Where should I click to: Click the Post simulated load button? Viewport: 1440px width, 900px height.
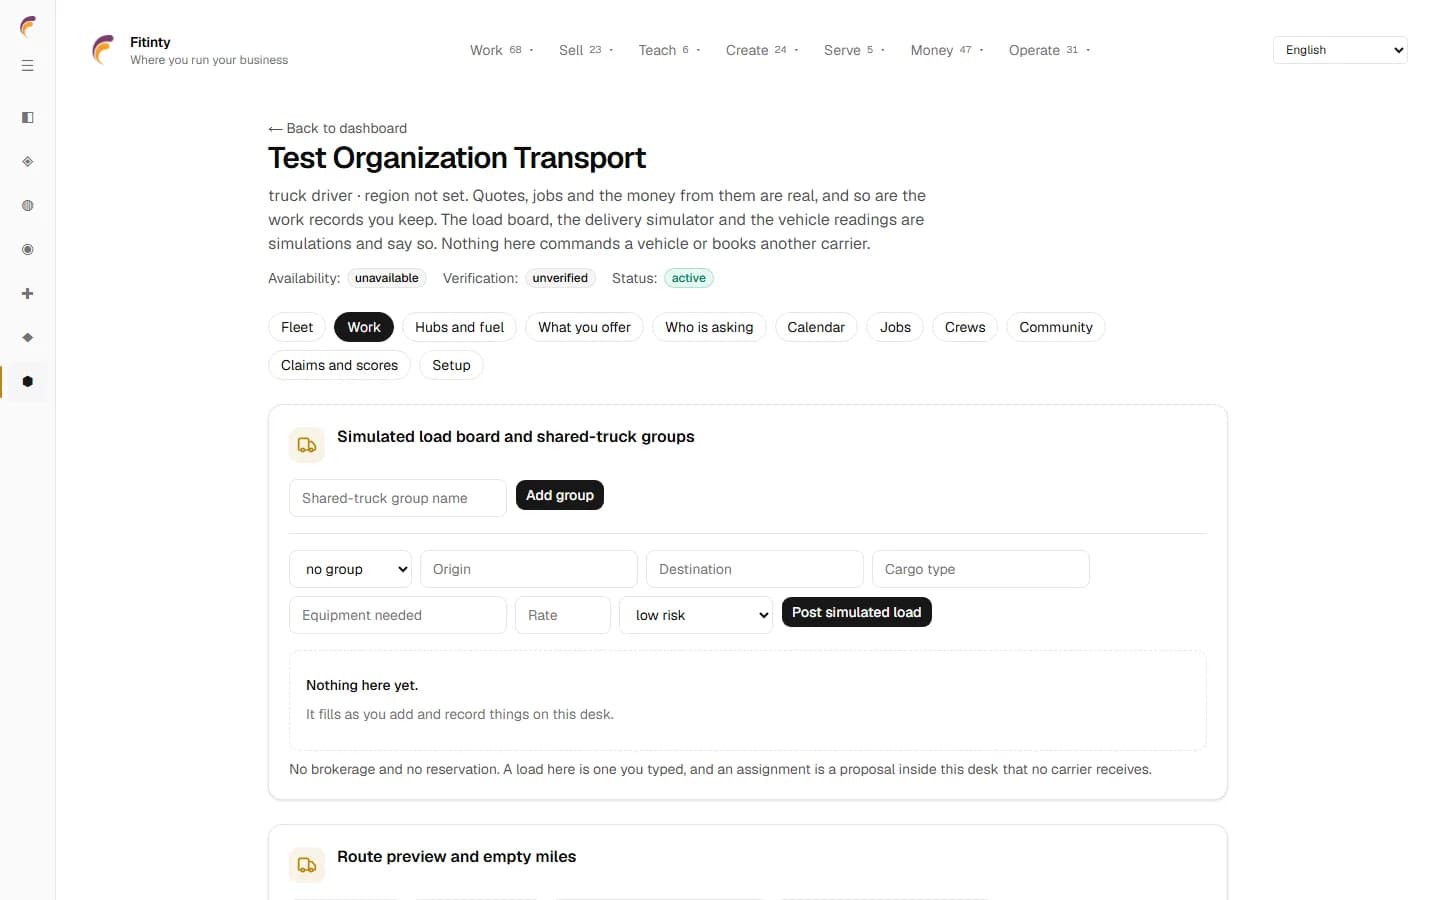(x=857, y=612)
